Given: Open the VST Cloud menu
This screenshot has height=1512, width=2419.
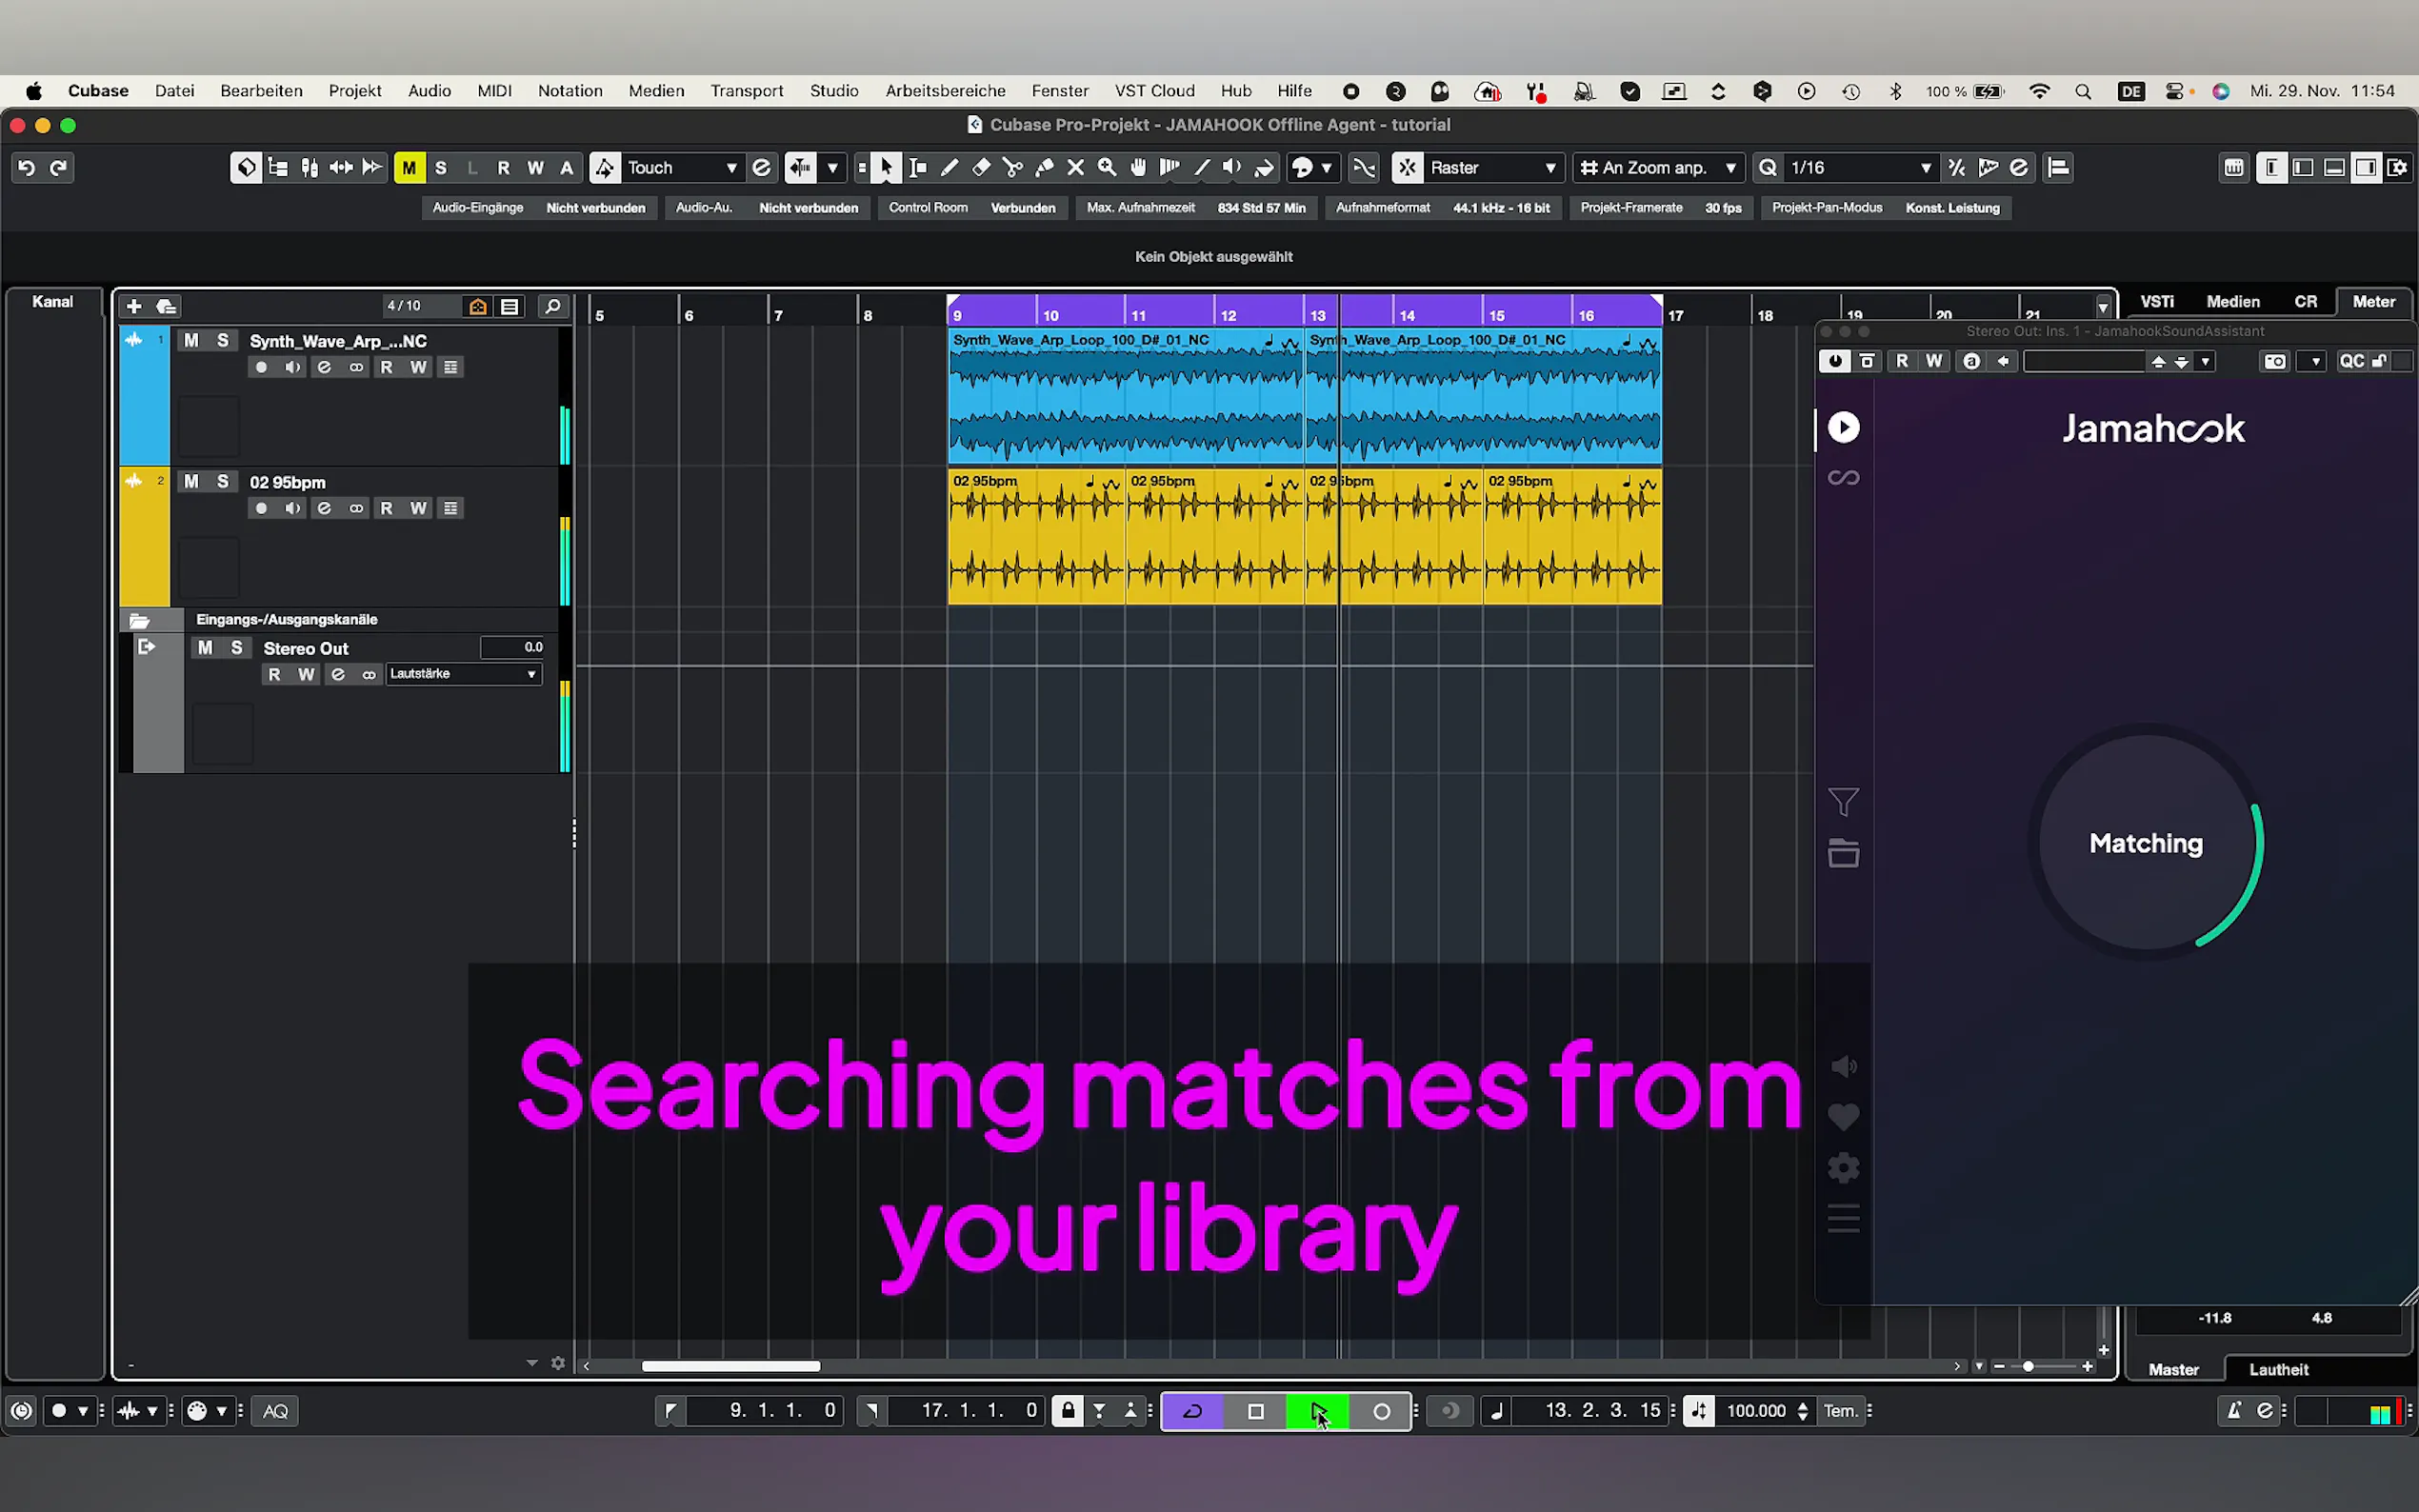Looking at the screenshot, I should coord(1155,91).
